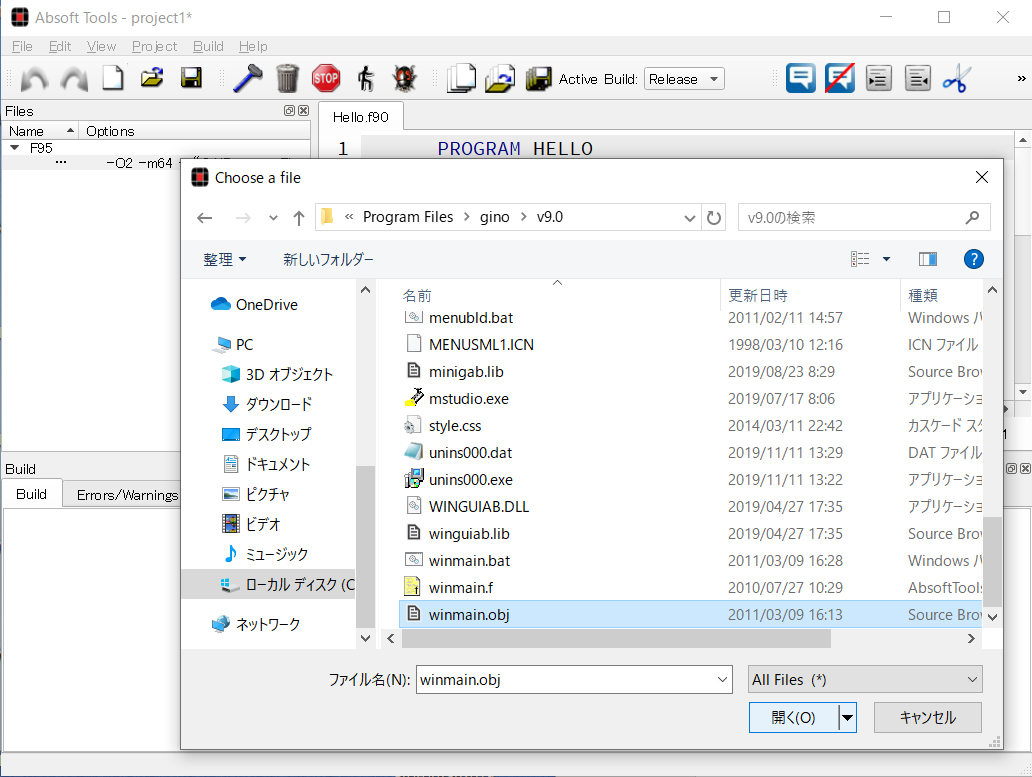The height and width of the screenshot is (777, 1032).
Task: Click the arrow beside 開く button
Action: click(x=848, y=717)
